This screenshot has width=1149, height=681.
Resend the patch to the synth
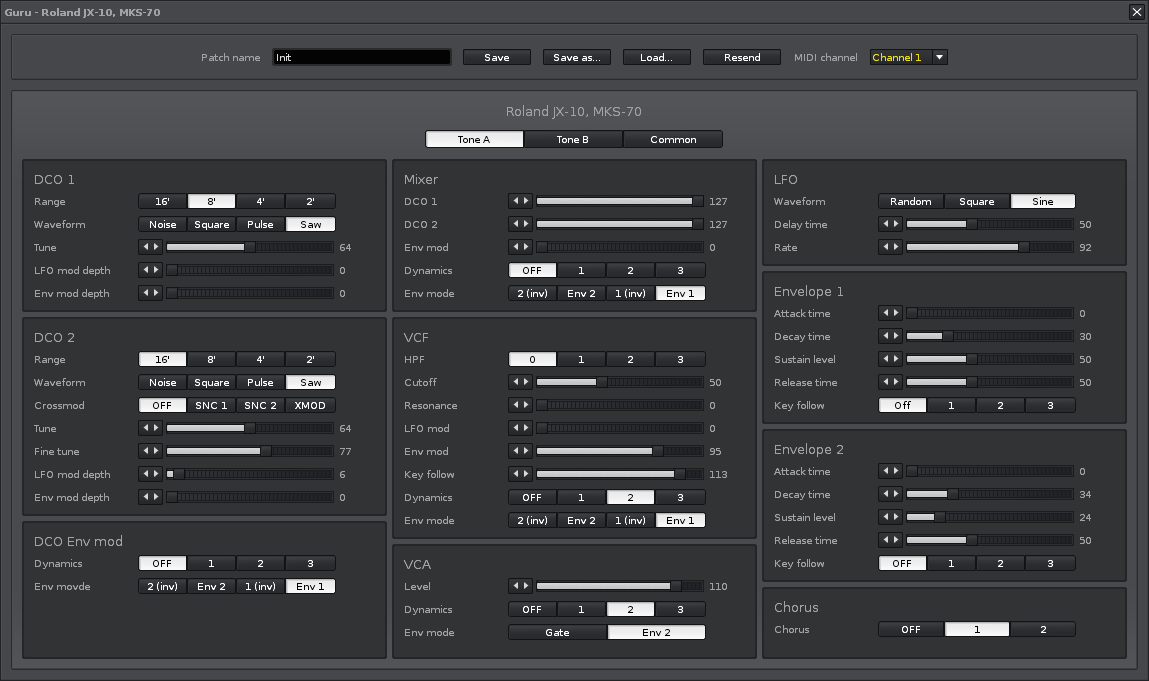(742, 57)
